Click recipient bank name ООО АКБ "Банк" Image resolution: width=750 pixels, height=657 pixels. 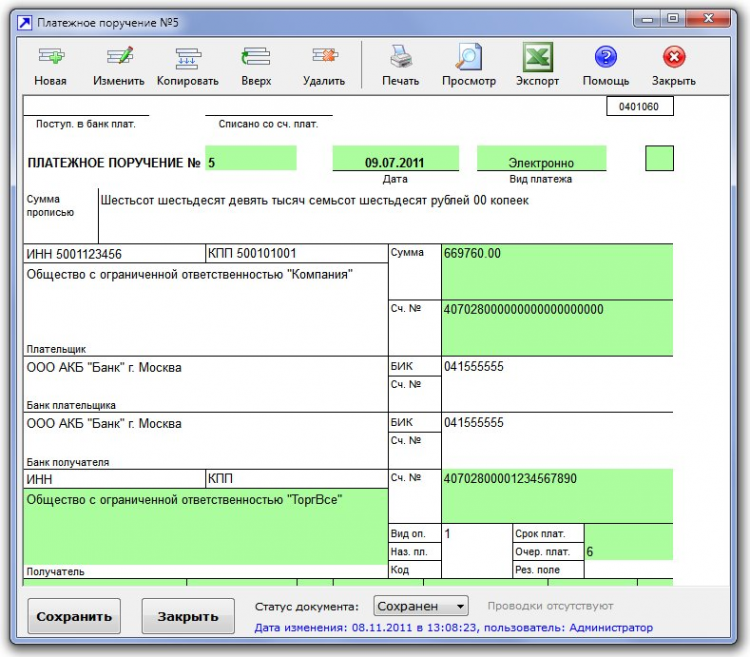pos(104,424)
